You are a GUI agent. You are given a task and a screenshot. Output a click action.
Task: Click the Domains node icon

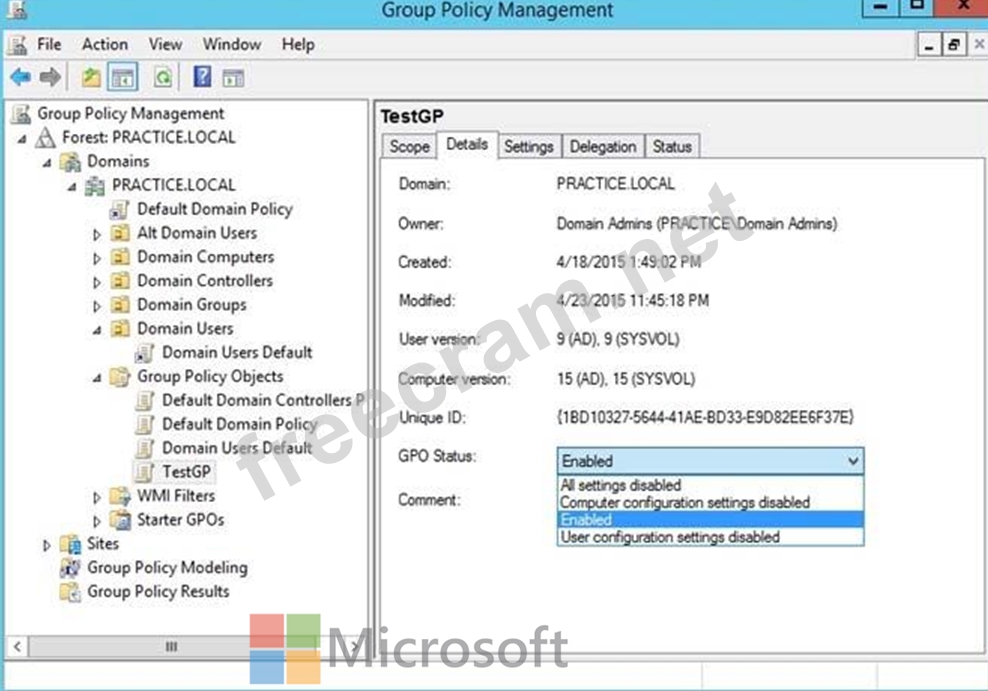pos(71,162)
